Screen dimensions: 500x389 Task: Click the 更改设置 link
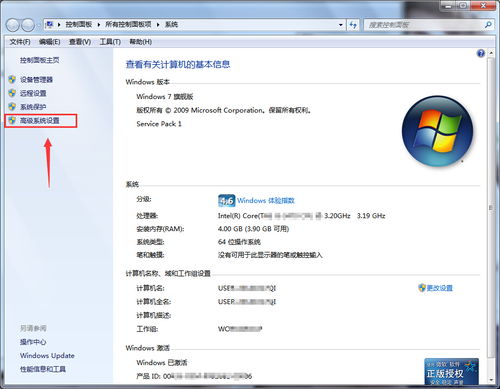(440, 288)
